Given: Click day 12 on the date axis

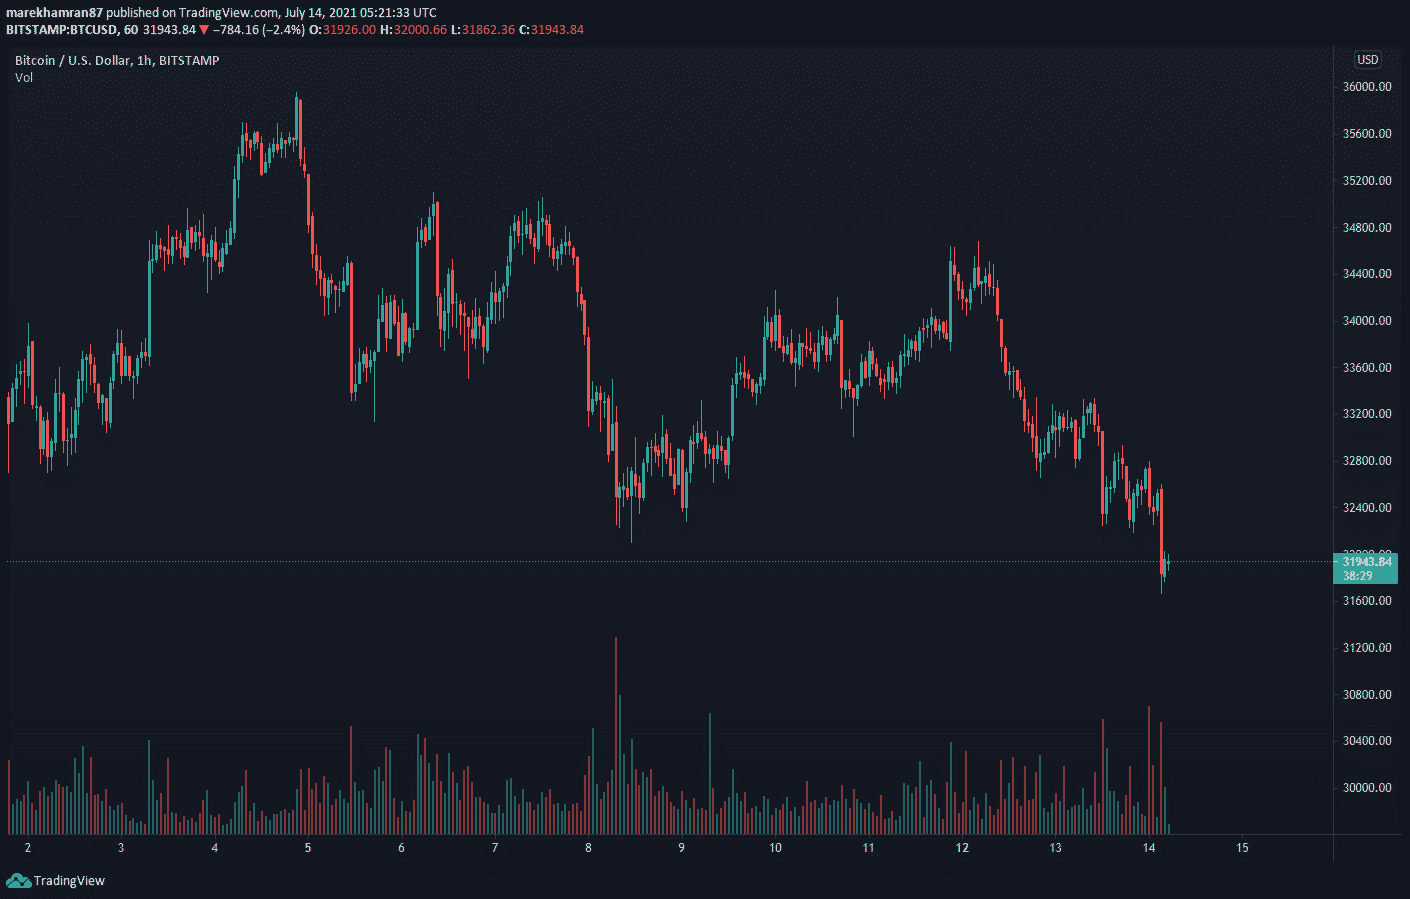Looking at the screenshot, I should [x=962, y=848].
